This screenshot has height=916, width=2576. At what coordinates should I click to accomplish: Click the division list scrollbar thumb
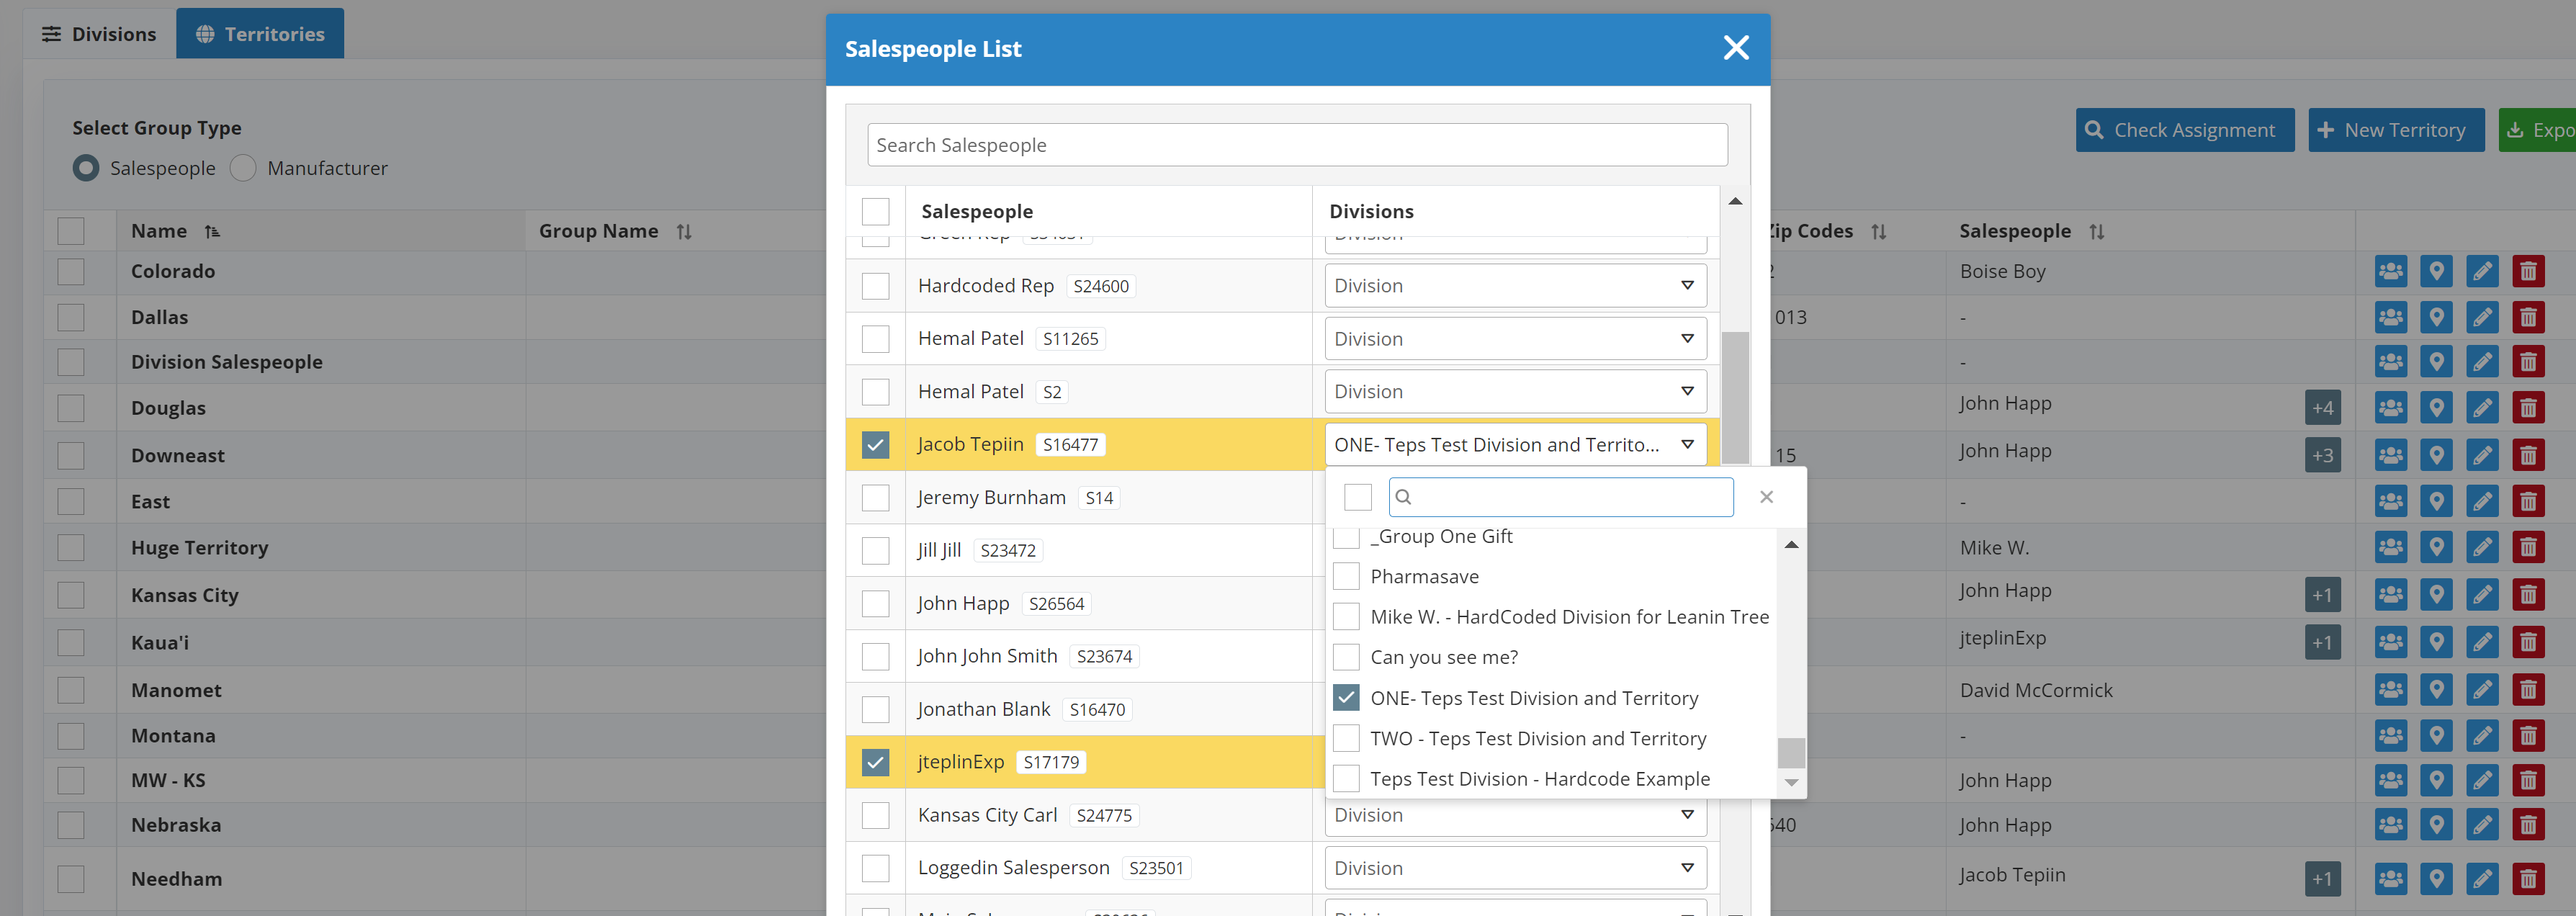click(1791, 752)
